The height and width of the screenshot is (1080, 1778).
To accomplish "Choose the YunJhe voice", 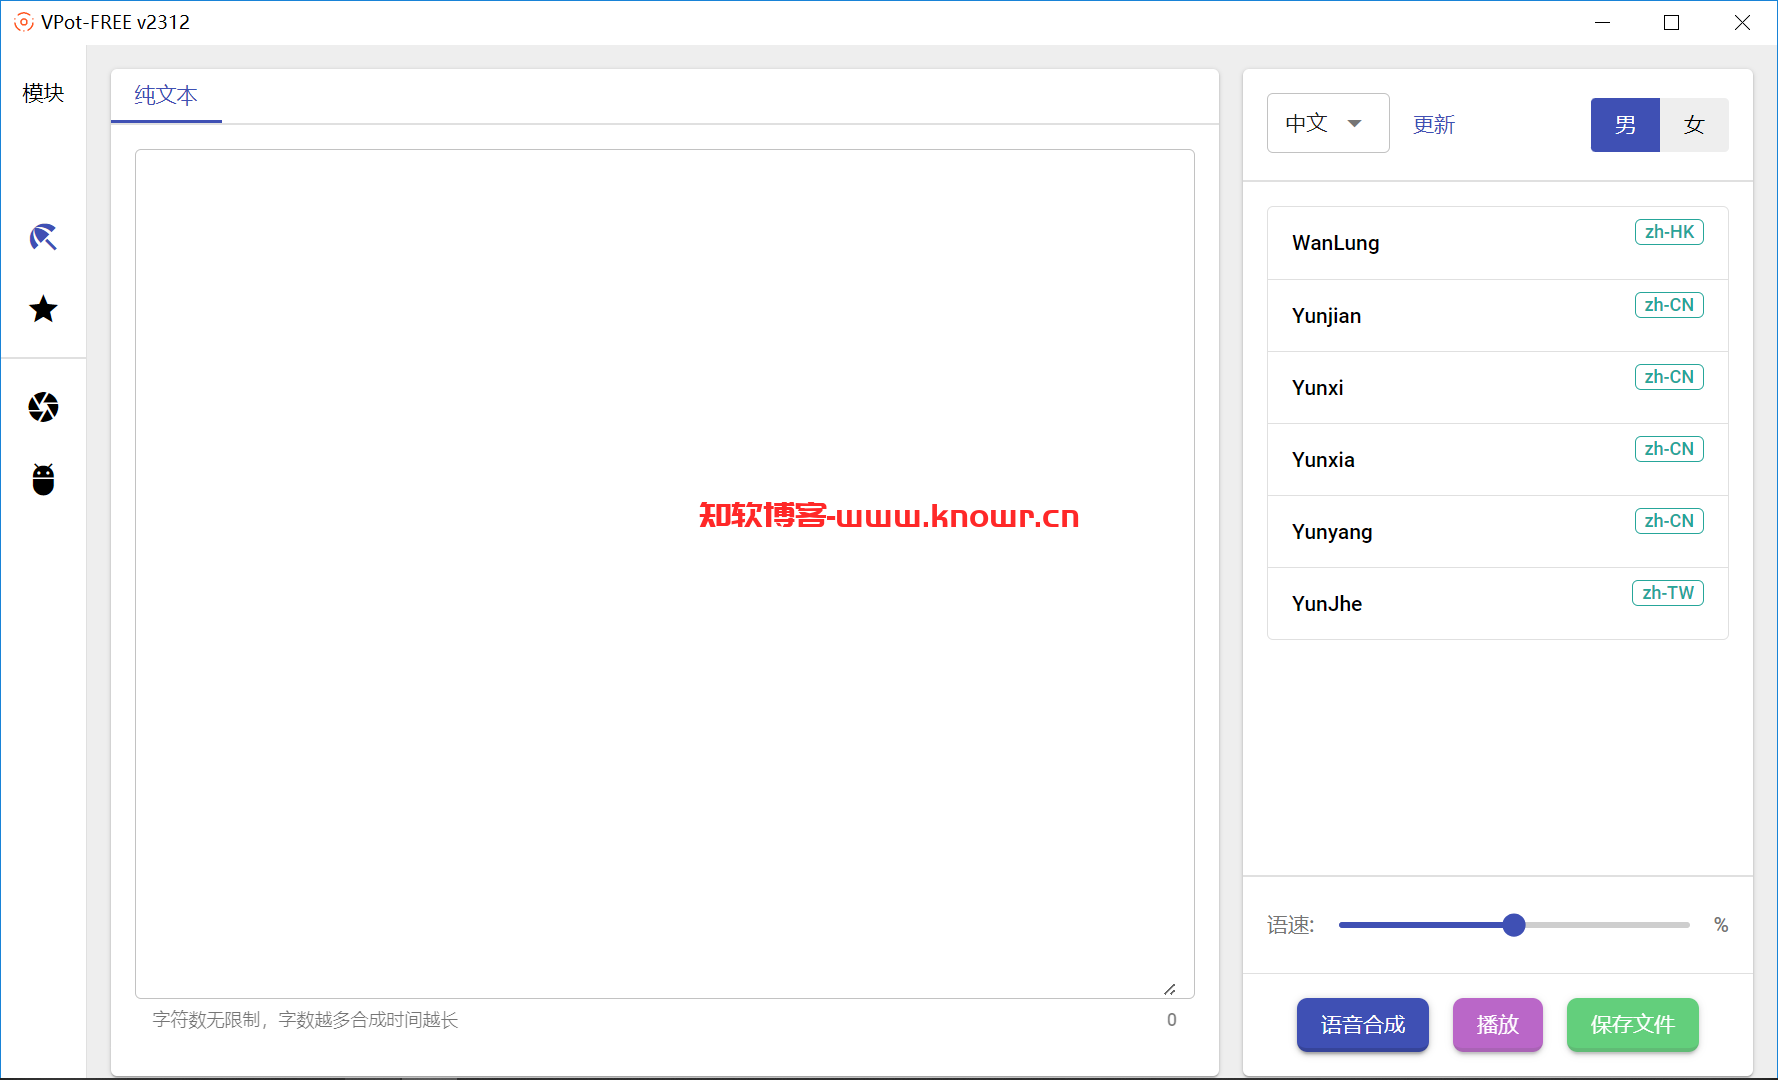I will click(1497, 604).
